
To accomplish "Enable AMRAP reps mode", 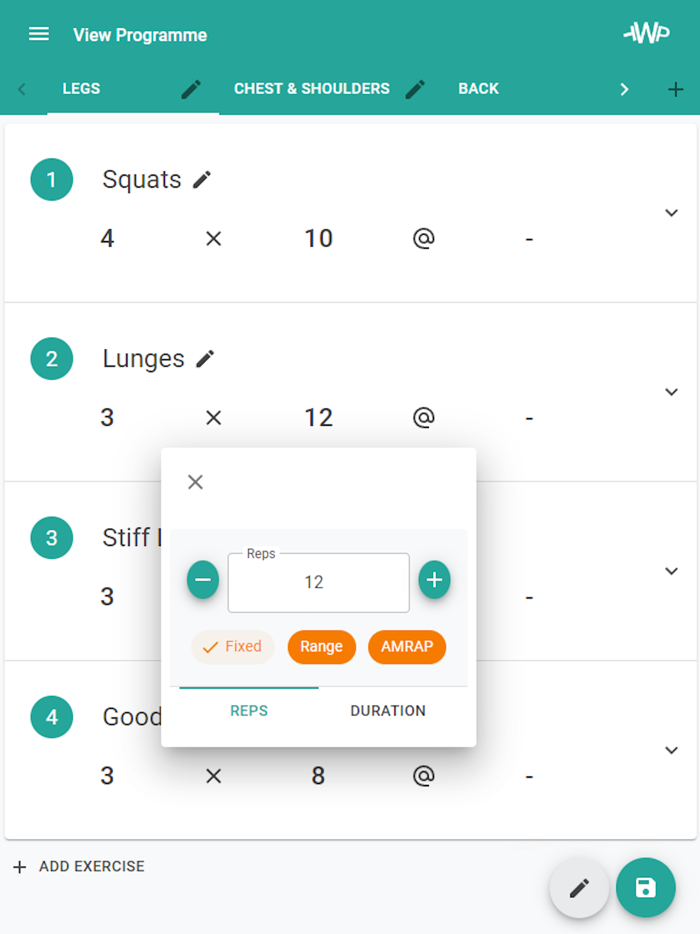I will (406, 647).
